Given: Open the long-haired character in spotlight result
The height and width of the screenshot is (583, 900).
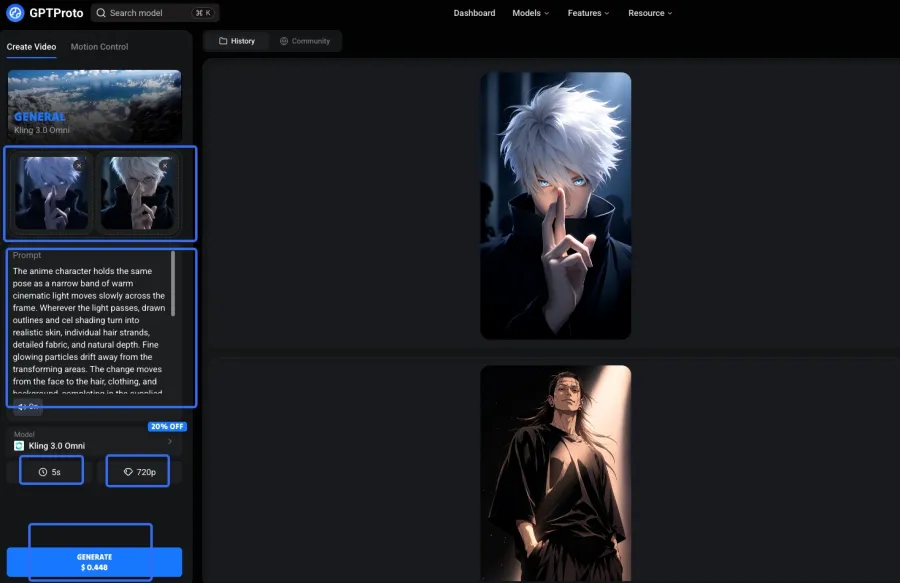Looking at the screenshot, I should pos(556,473).
